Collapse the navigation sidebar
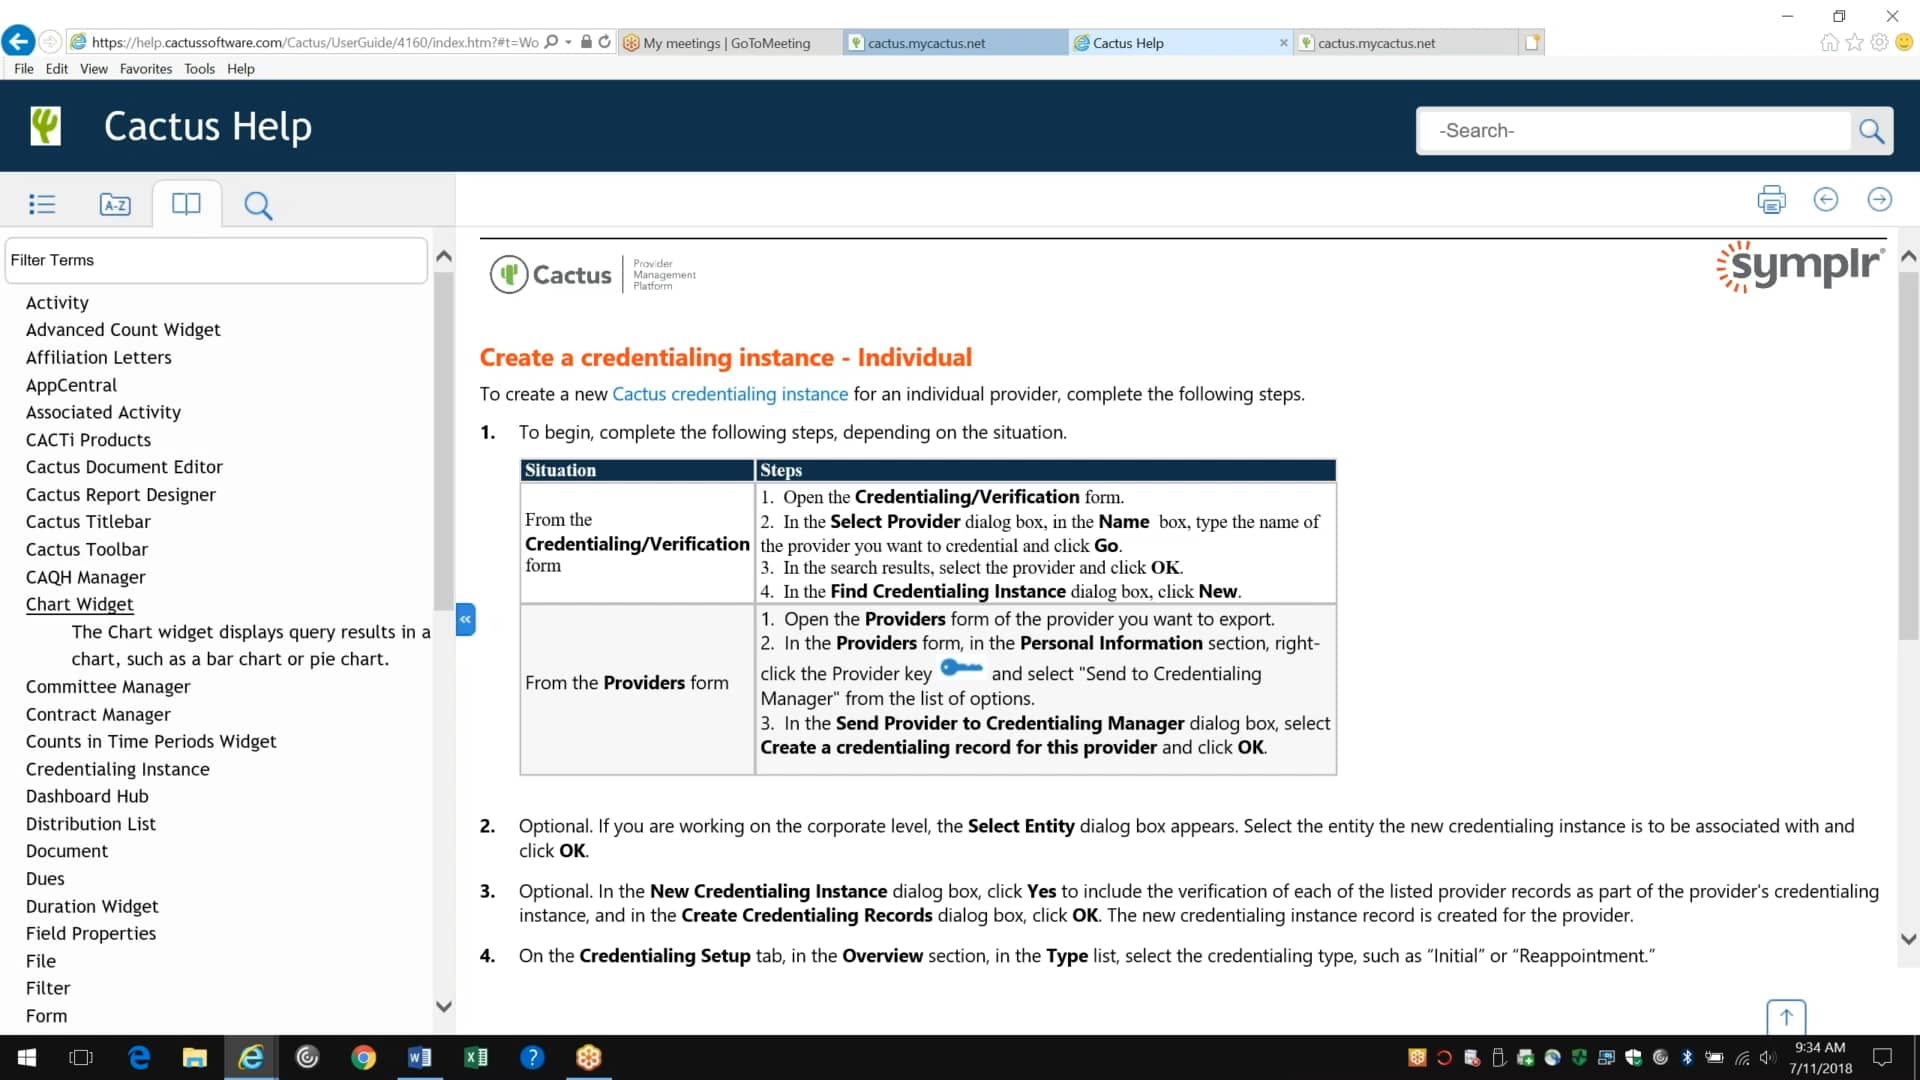Screen dimensions: 1920x1080 [465, 619]
